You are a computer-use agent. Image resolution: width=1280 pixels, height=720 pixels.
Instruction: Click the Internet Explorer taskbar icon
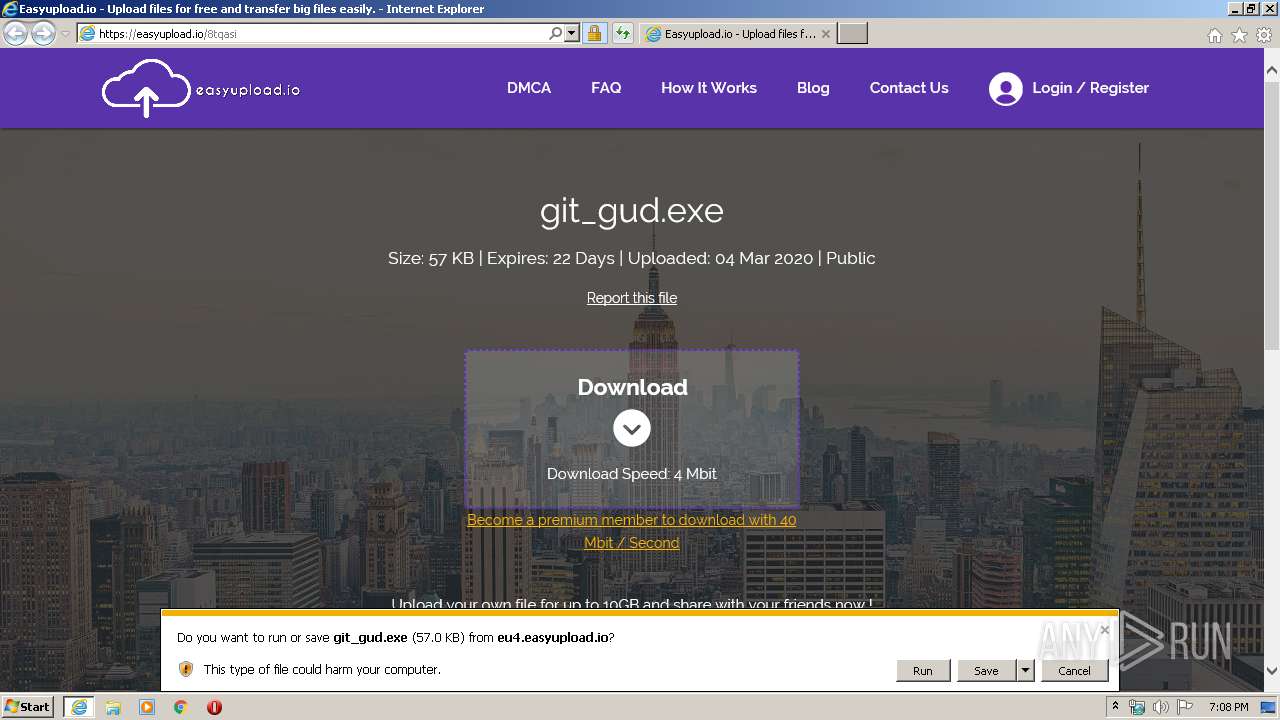(x=78, y=707)
